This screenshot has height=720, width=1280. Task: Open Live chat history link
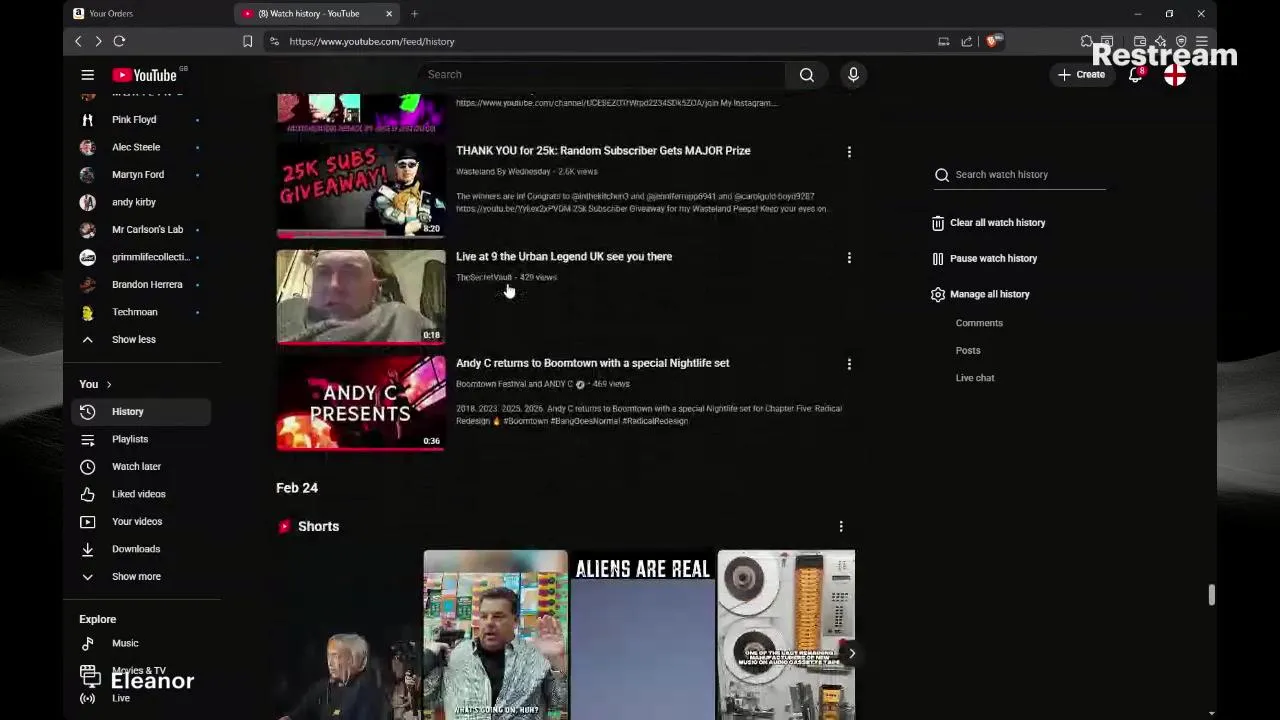tap(975, 378)
